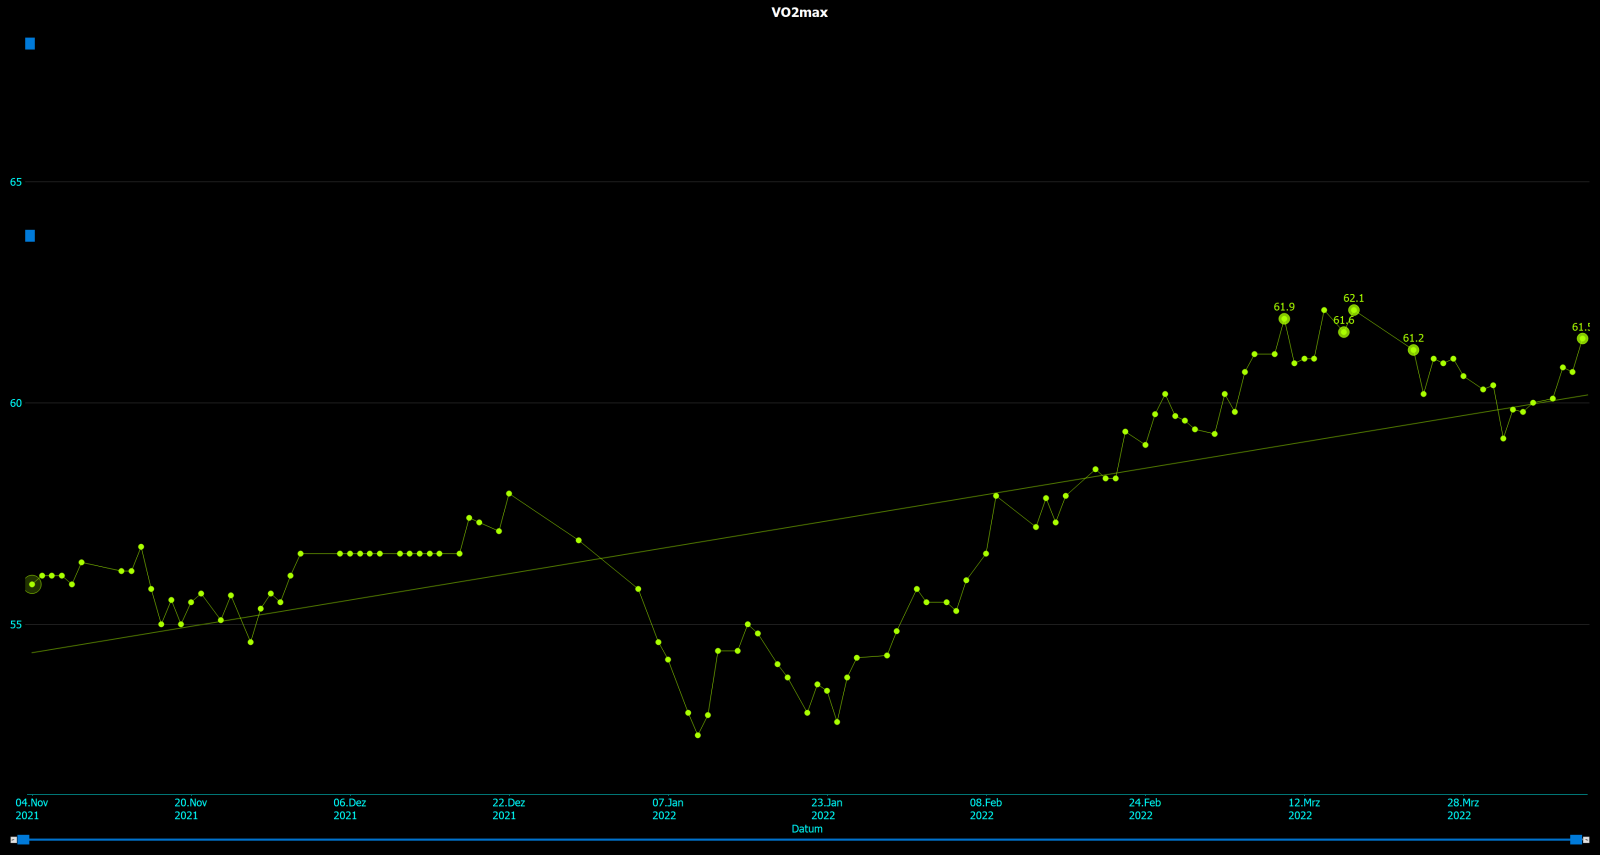The height and width of the screenshot is (855, 1600).
Task: Click the lower blue handle on the vertical axis
Action: (x=30, y=236)
